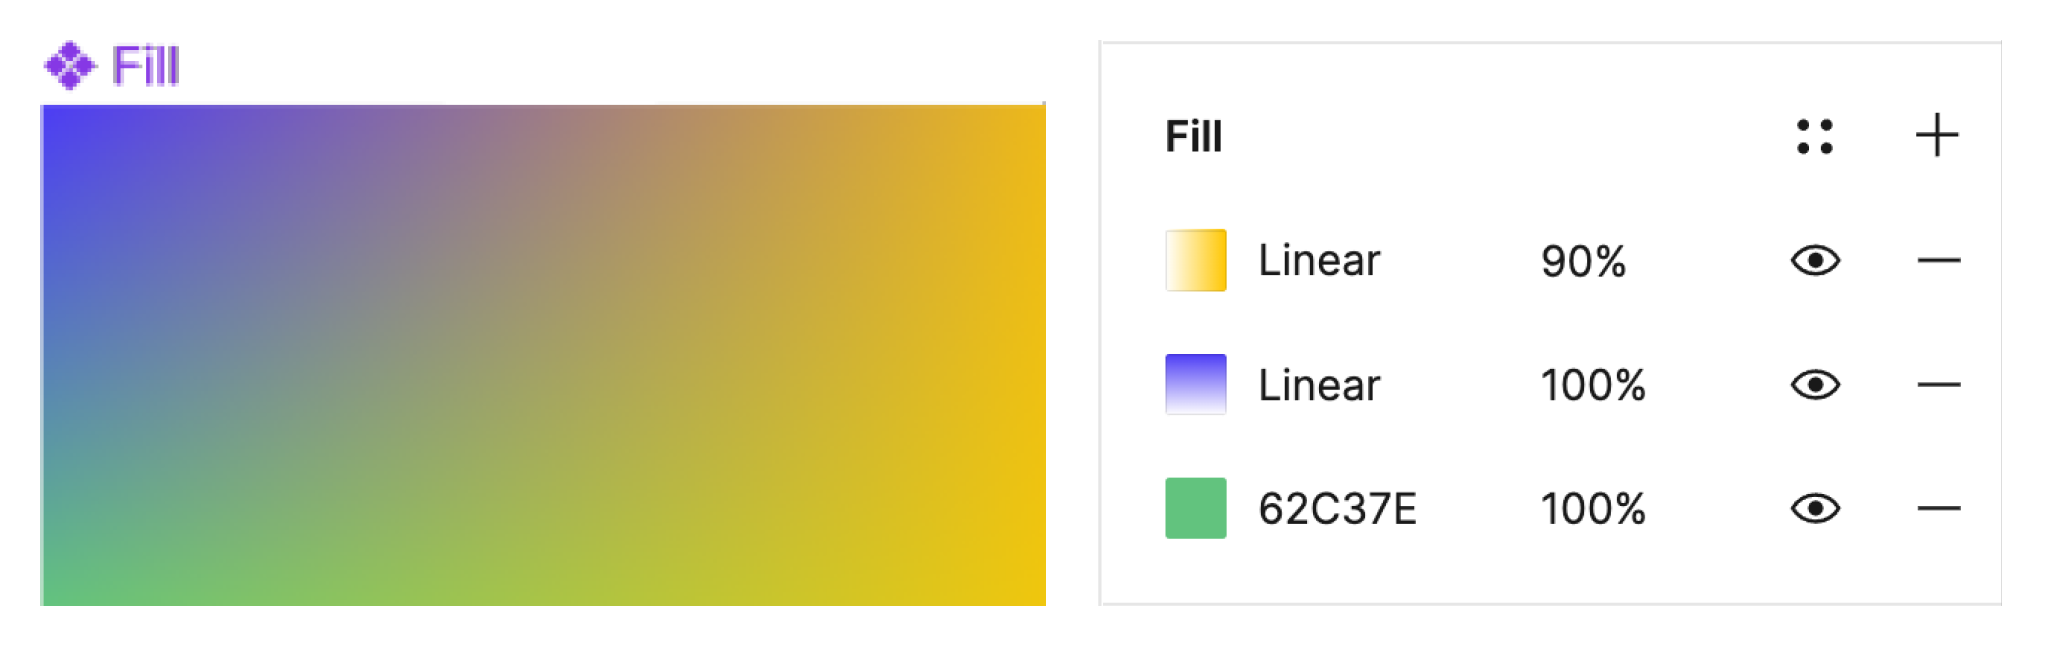2048x646 pixels.
Task: Select green fill's 100% opacity field
Action: 1593,510
